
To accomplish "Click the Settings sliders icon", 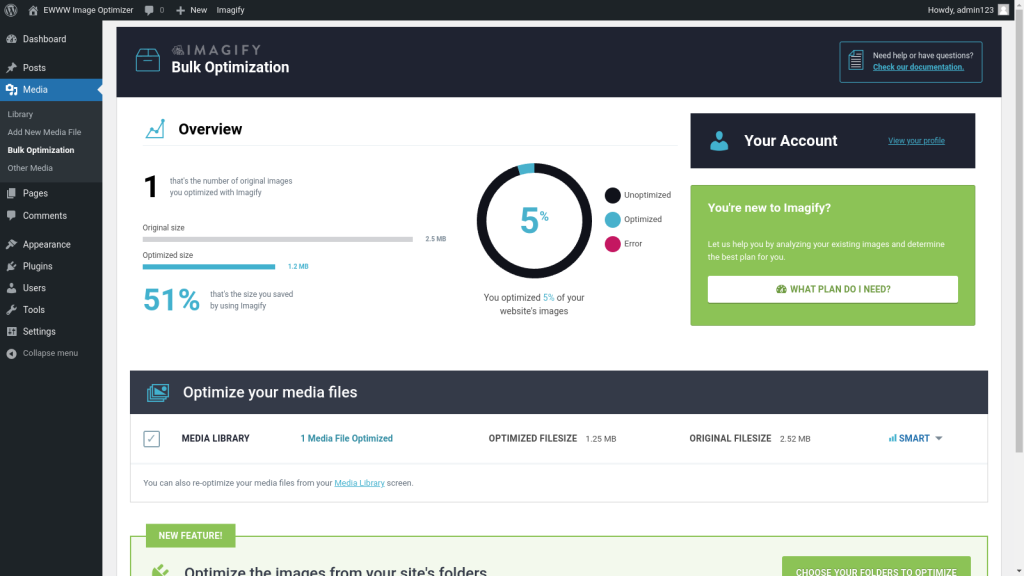I will [11, 332].
